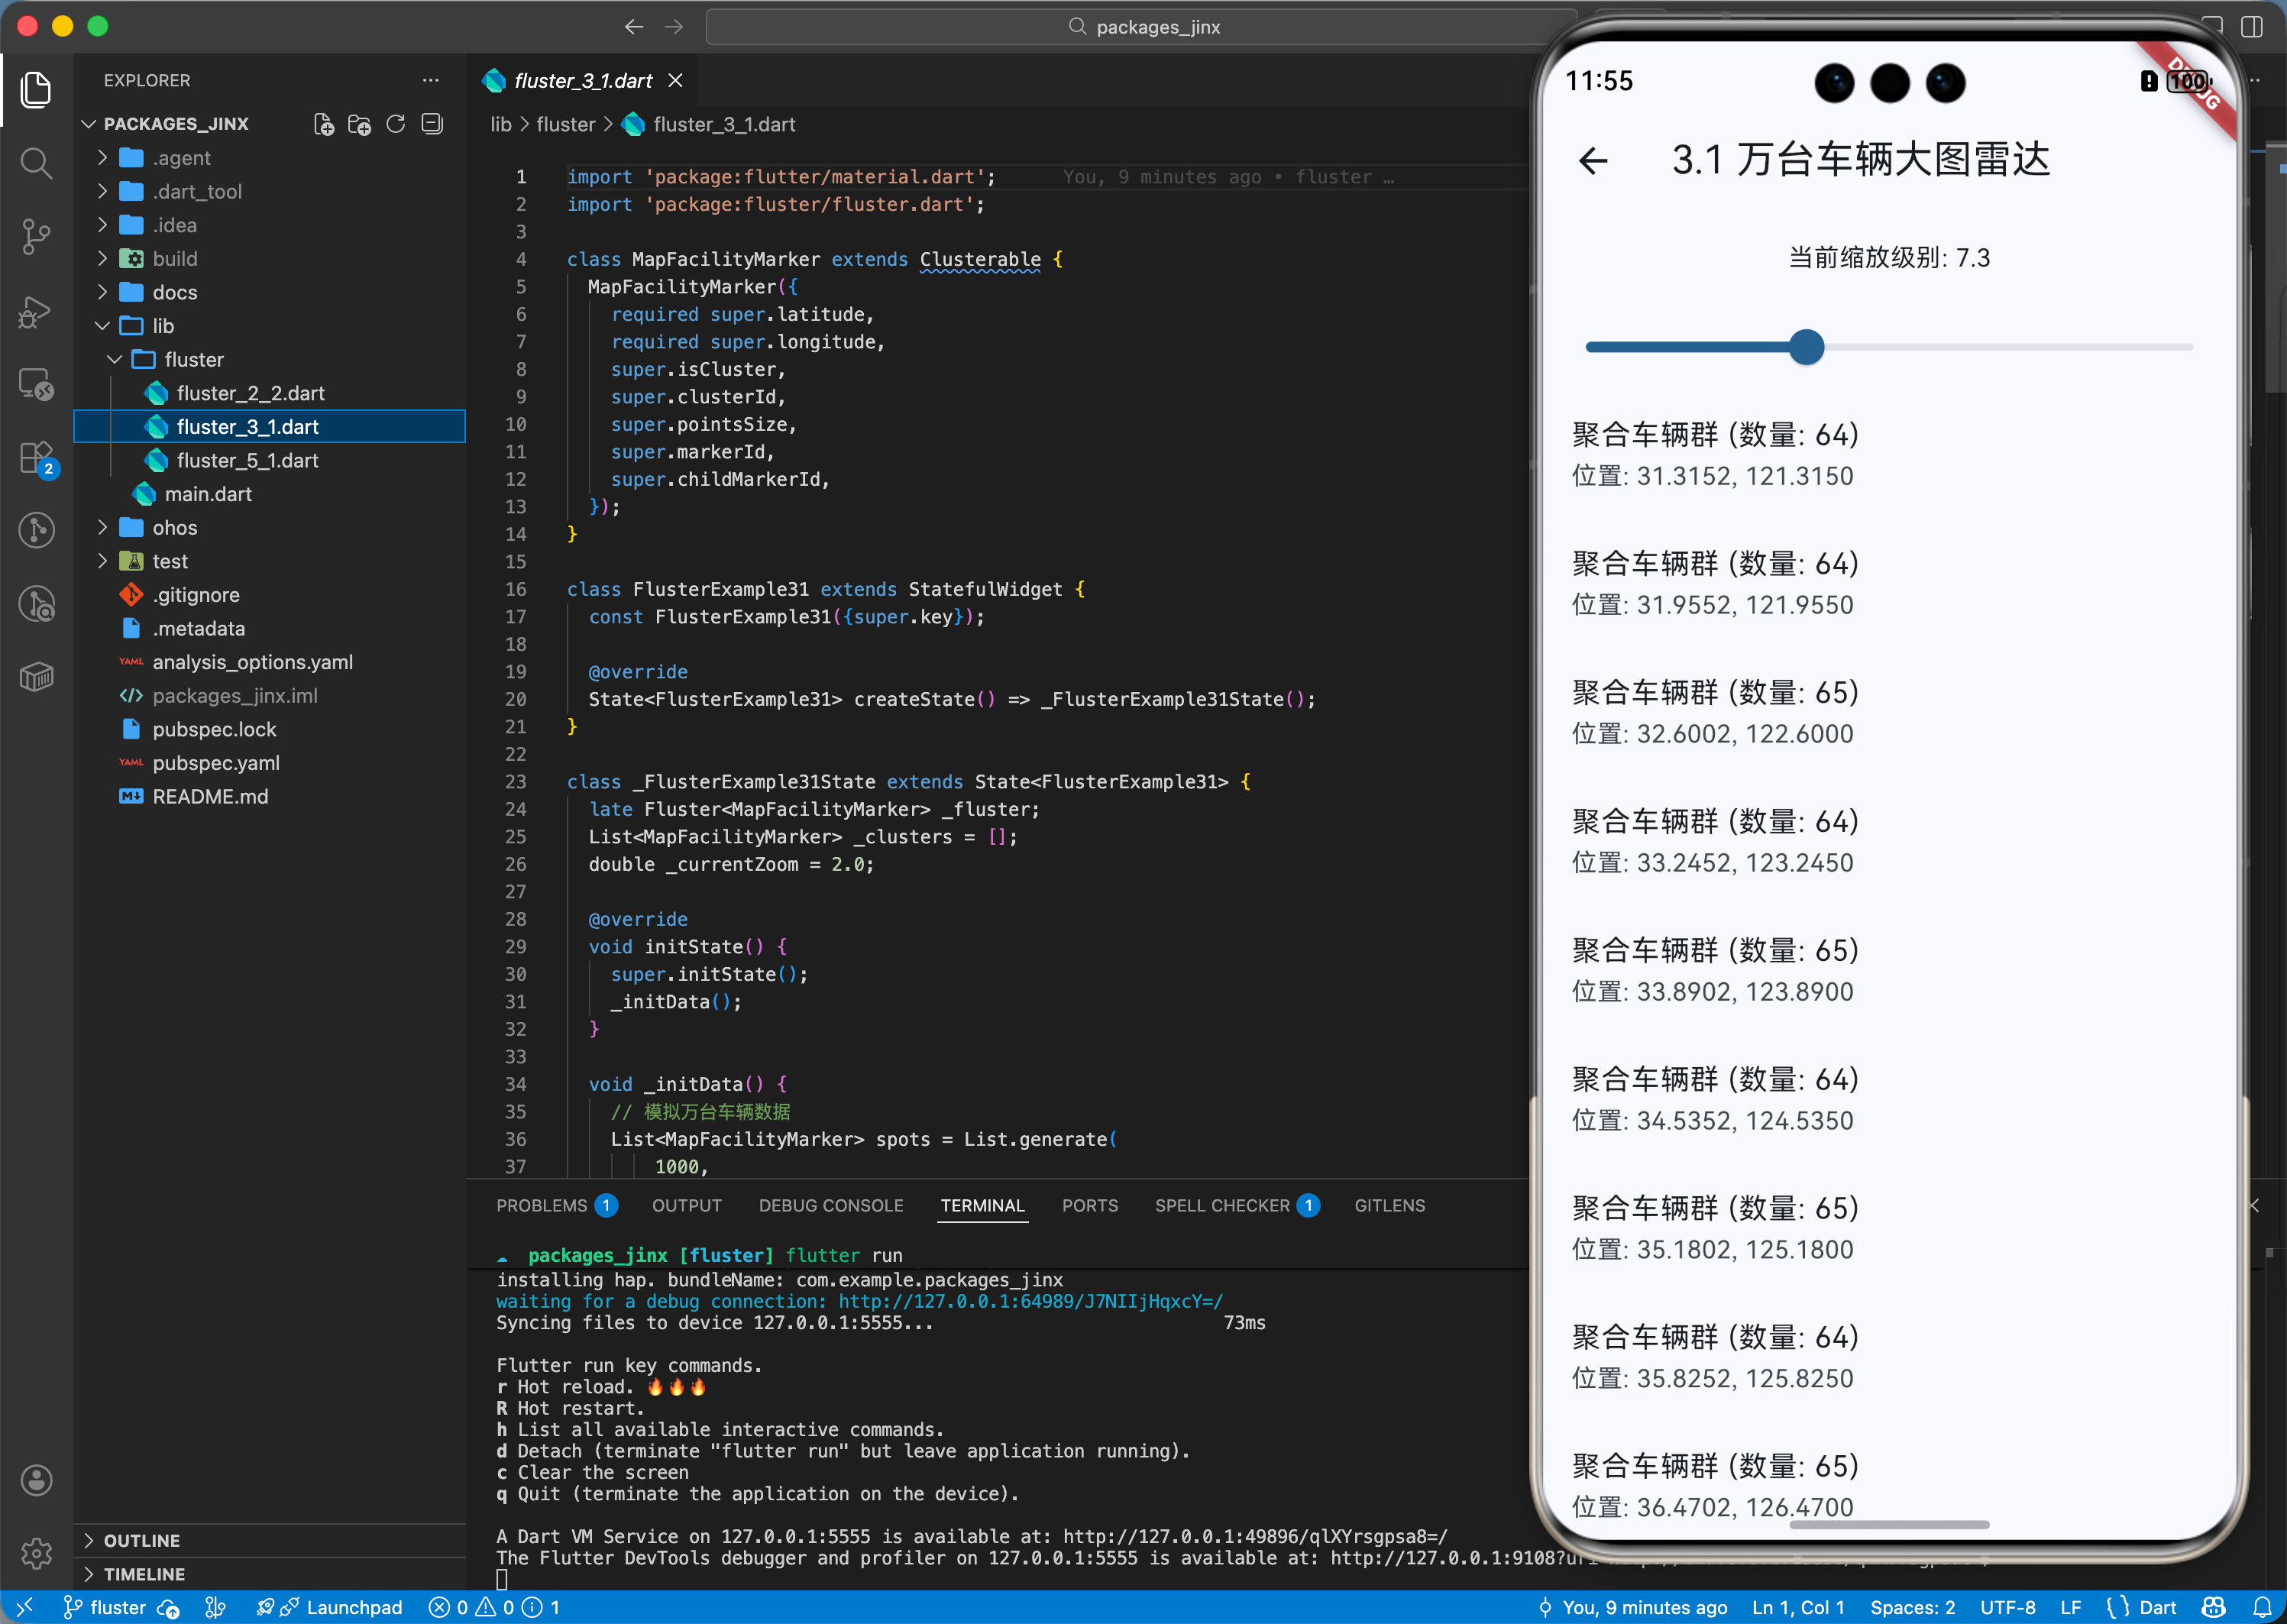Open Run and Debug view
The width and height of the screenshot is (2287, 1624).
pos(36,311)
